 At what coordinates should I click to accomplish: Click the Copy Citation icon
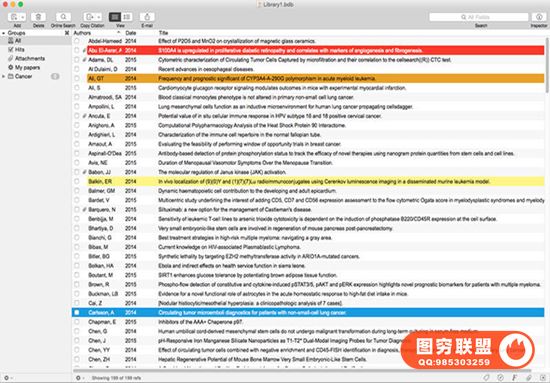(x=90, y=17)
